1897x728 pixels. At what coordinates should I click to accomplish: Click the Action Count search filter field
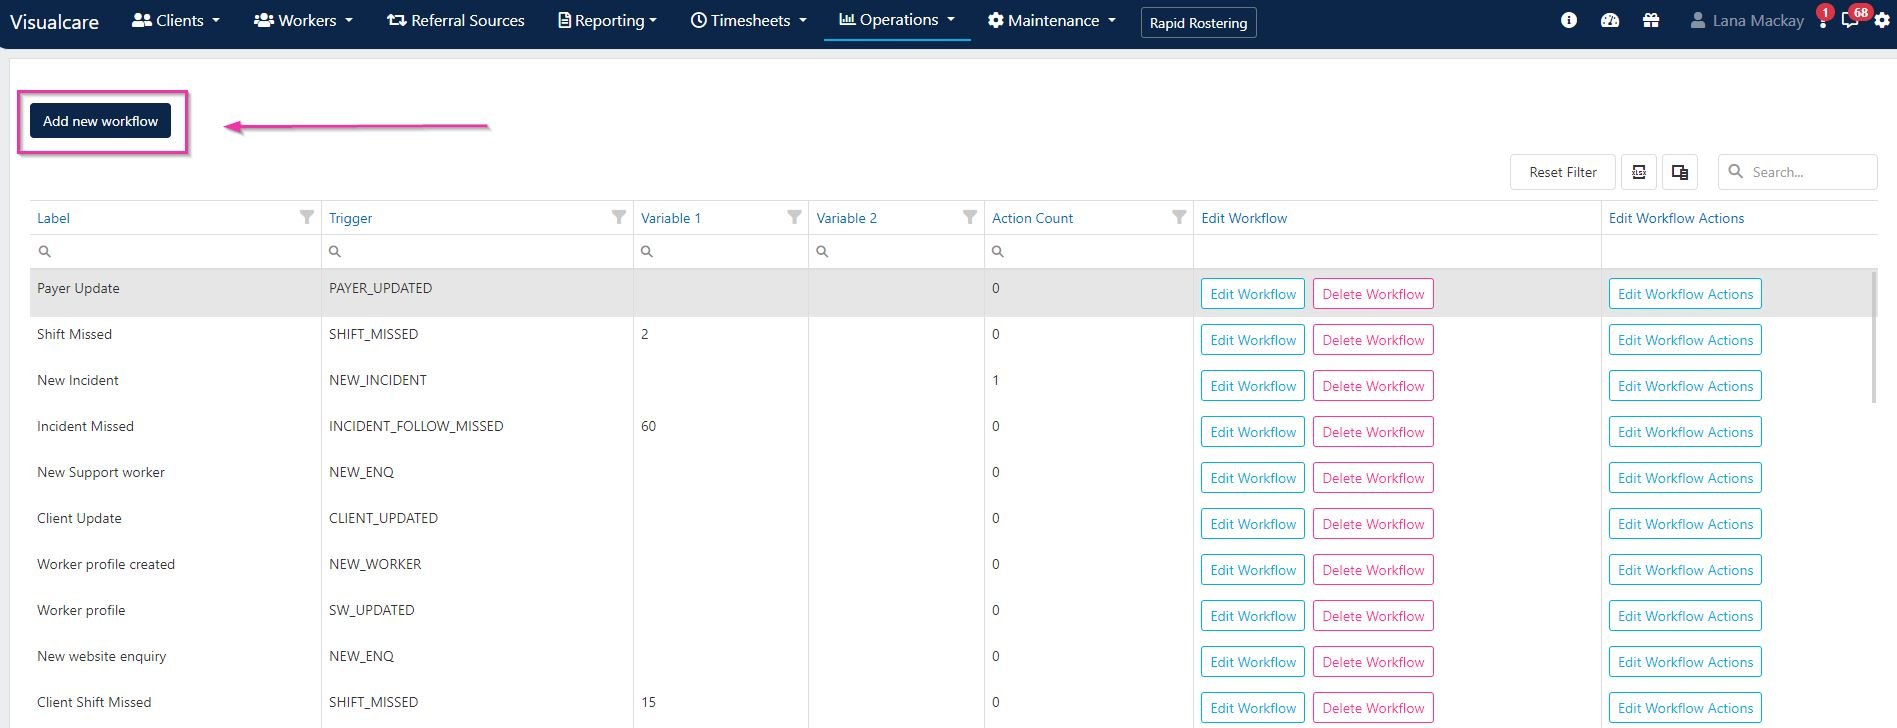tap(1088, 251)
